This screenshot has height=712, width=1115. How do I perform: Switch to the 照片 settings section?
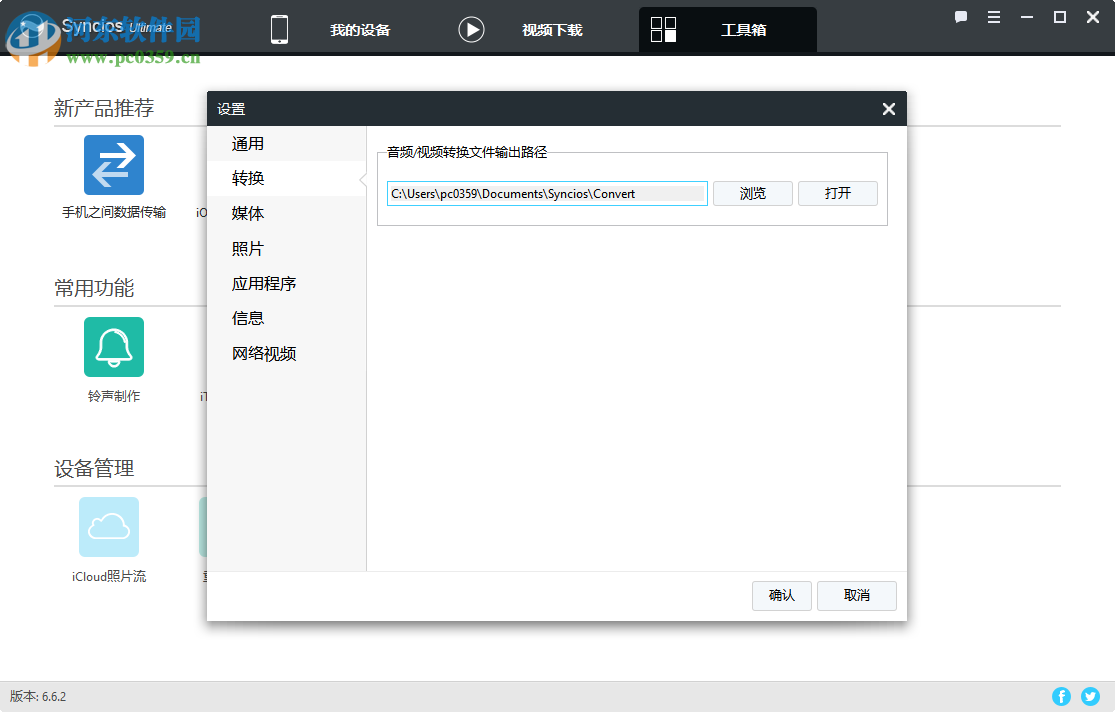tap(246, 248)
